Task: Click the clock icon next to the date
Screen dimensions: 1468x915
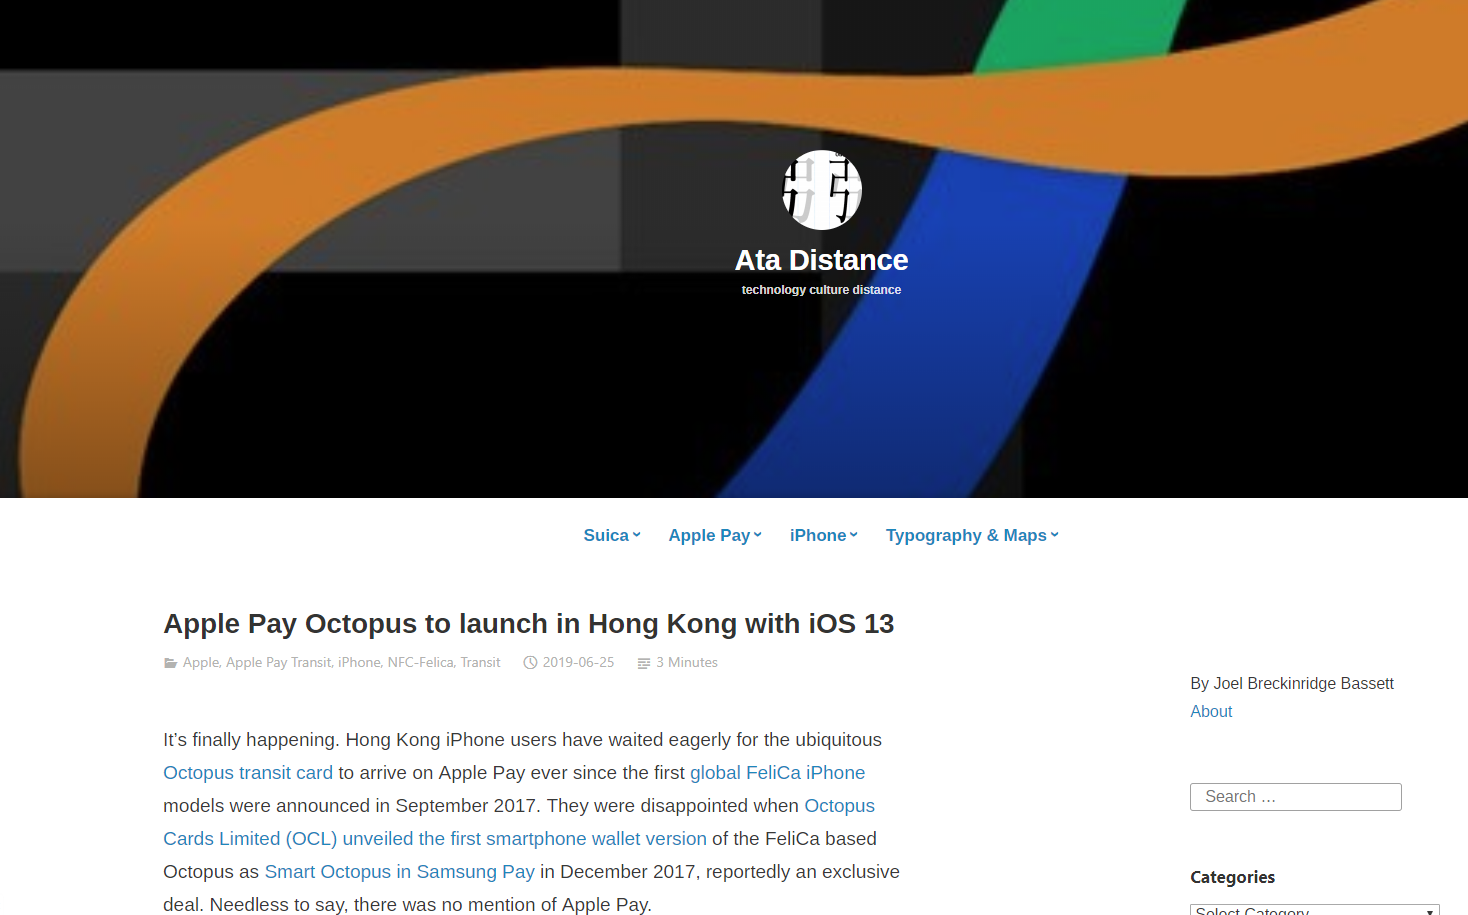Action: [x=530, y=663]
